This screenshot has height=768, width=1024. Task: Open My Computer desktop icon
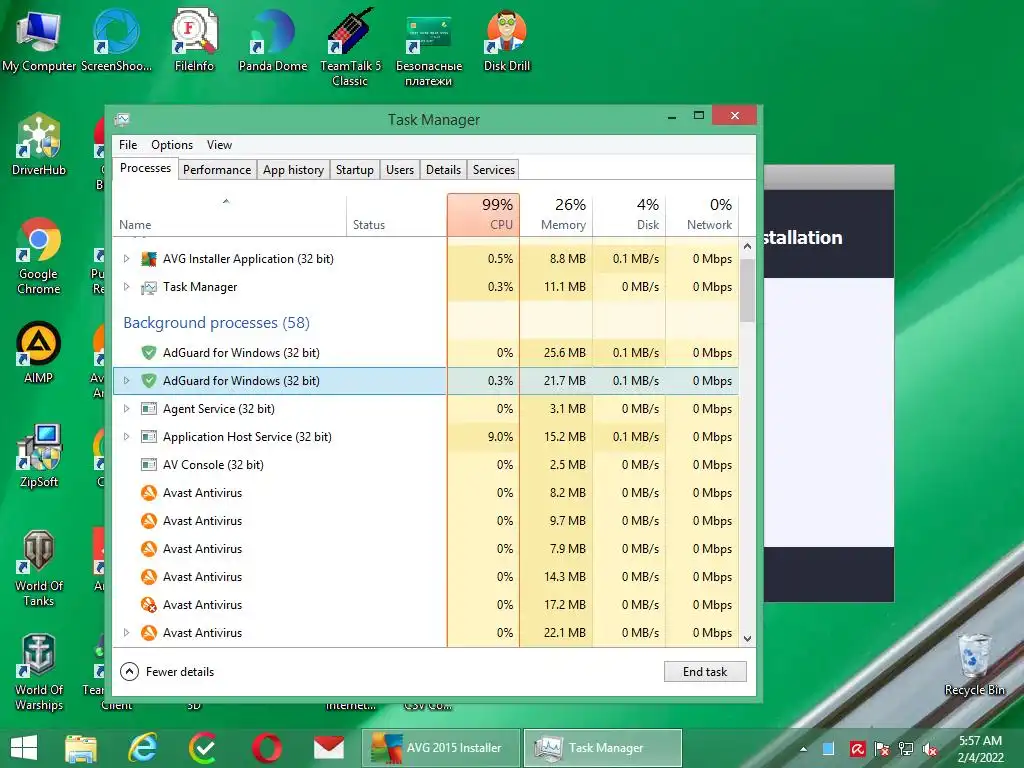39,40
